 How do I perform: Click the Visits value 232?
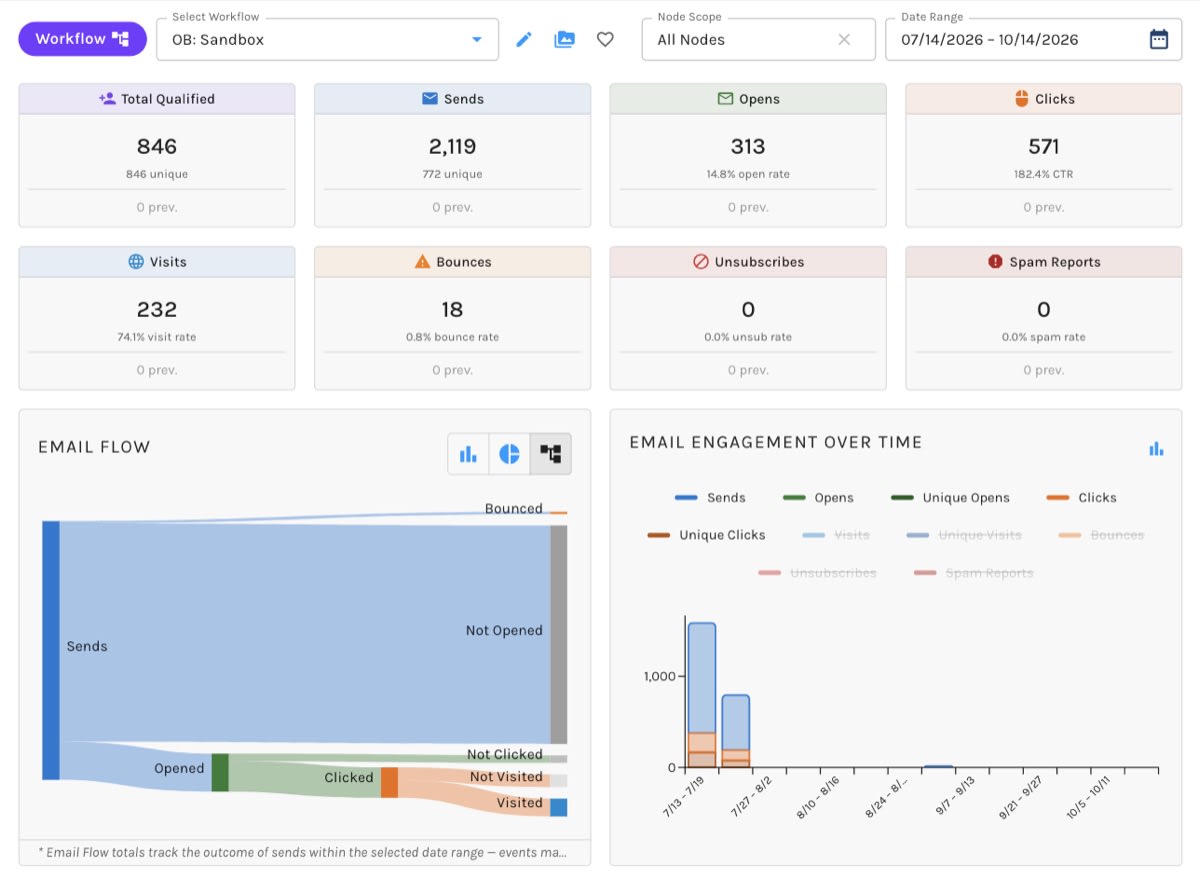[157, 310]
